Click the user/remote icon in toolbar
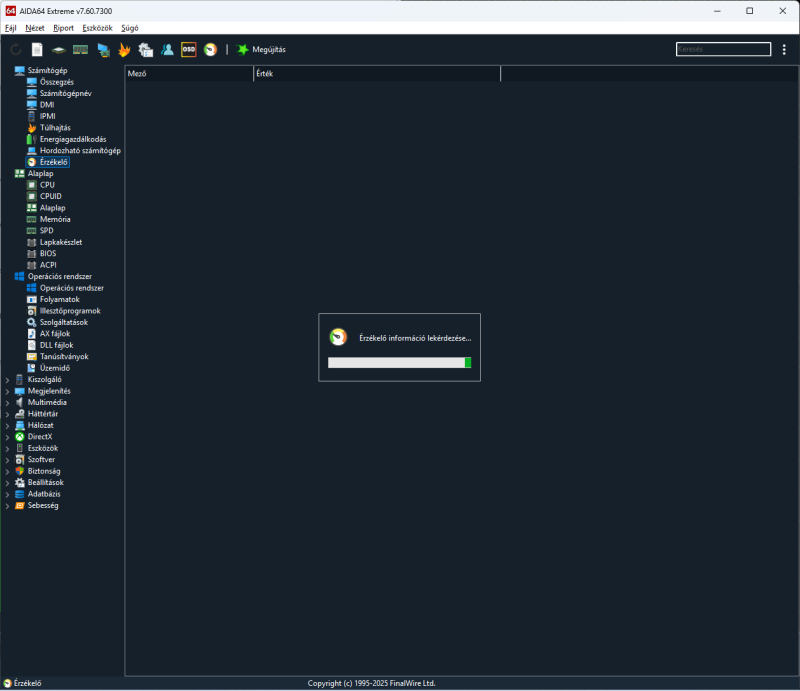This screenshot has width=800, height=691. click(x=167, y=50)
